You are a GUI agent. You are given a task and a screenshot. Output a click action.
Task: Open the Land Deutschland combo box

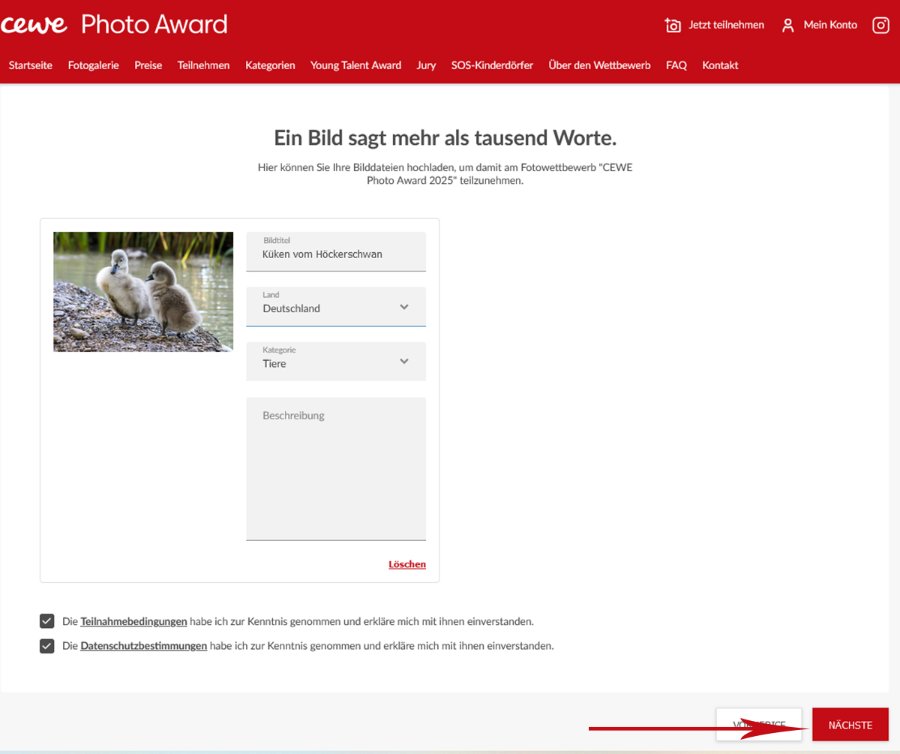[336, 306]
